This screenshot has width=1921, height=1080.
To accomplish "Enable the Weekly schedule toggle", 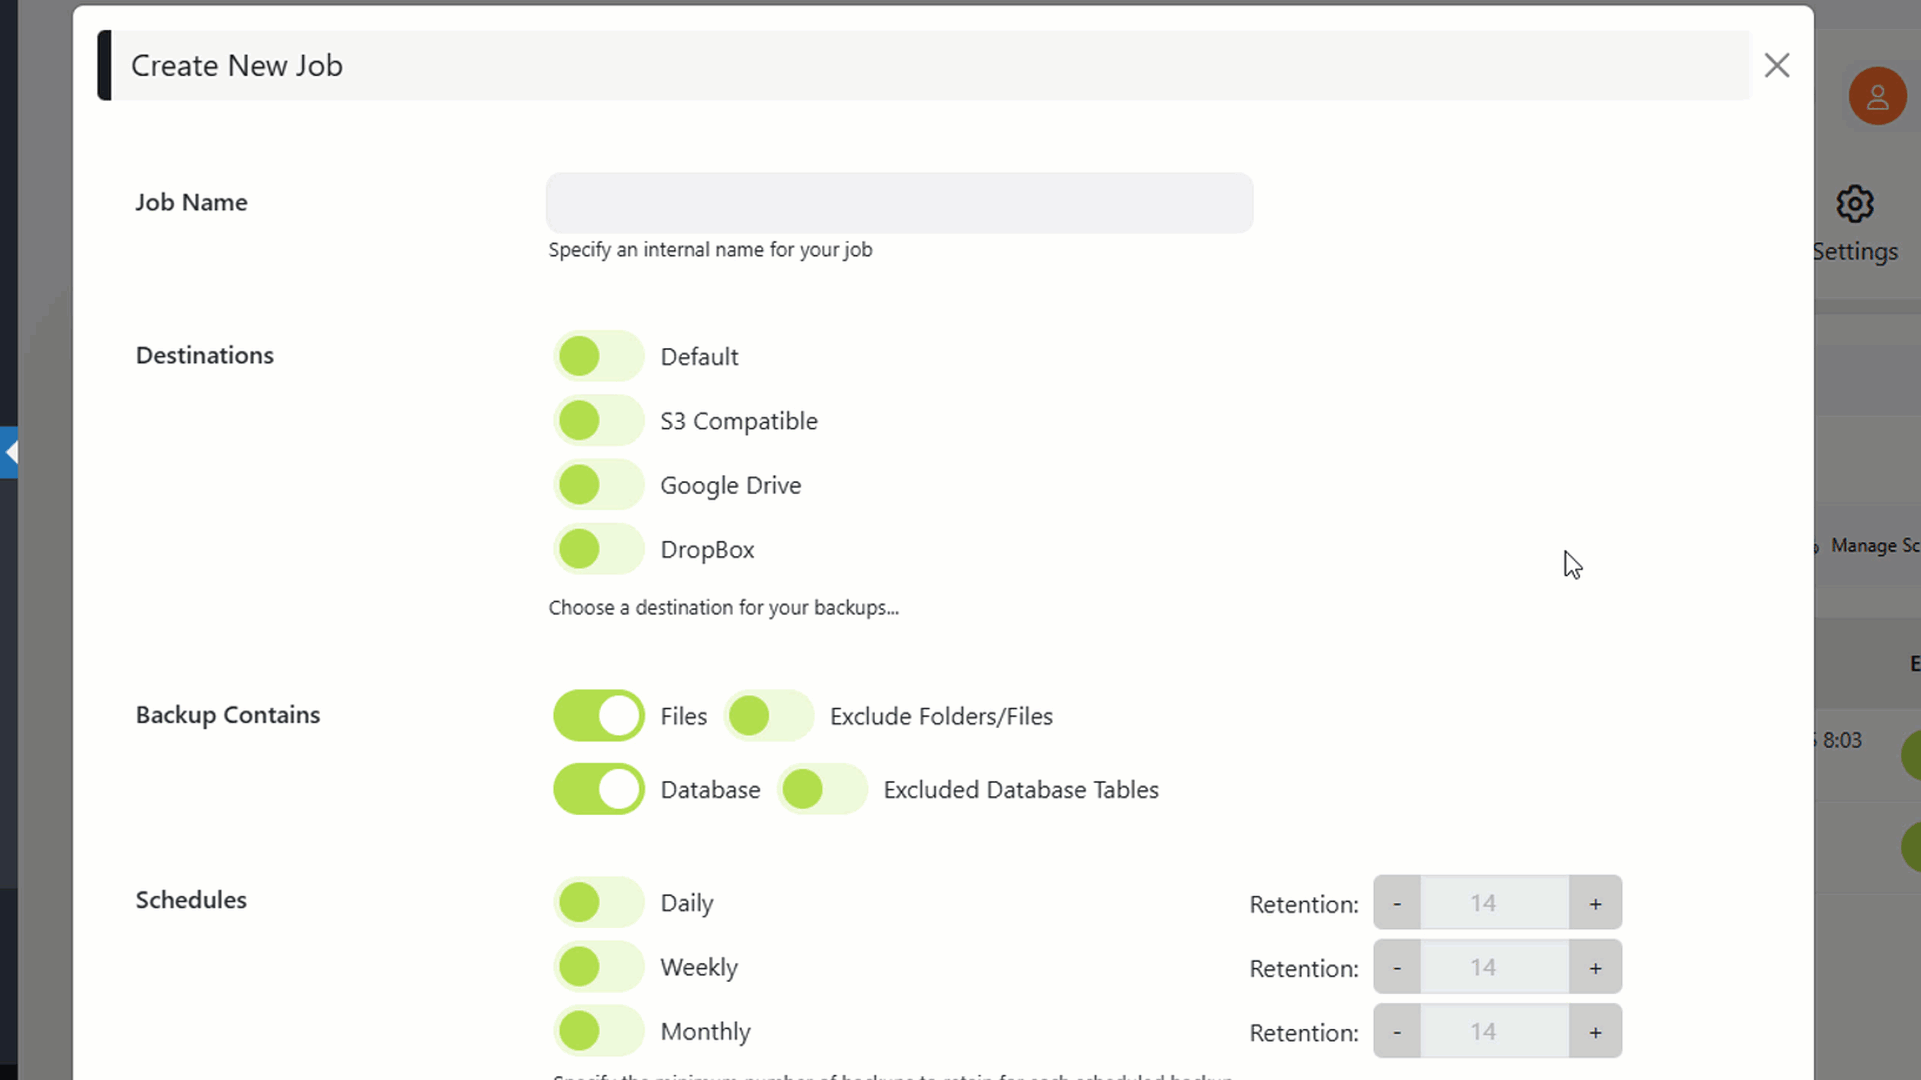I will click(598, 966).
